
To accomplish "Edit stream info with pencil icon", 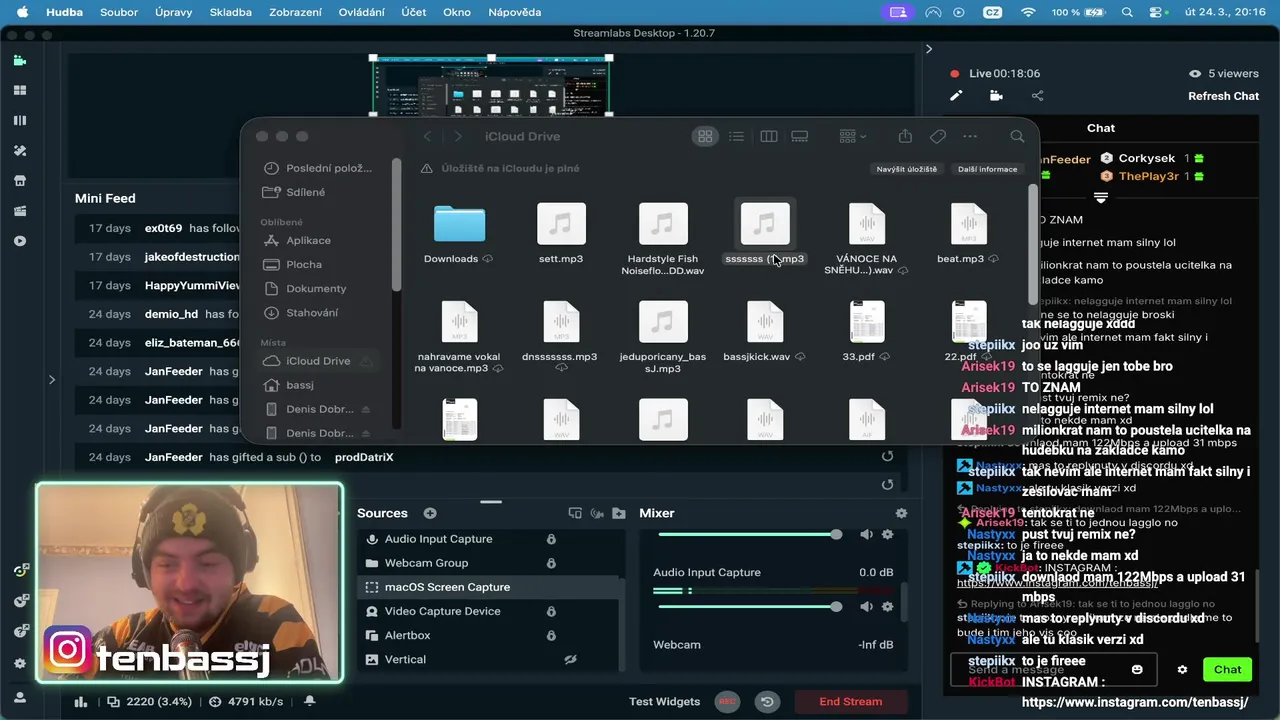I will click(956, 96).
